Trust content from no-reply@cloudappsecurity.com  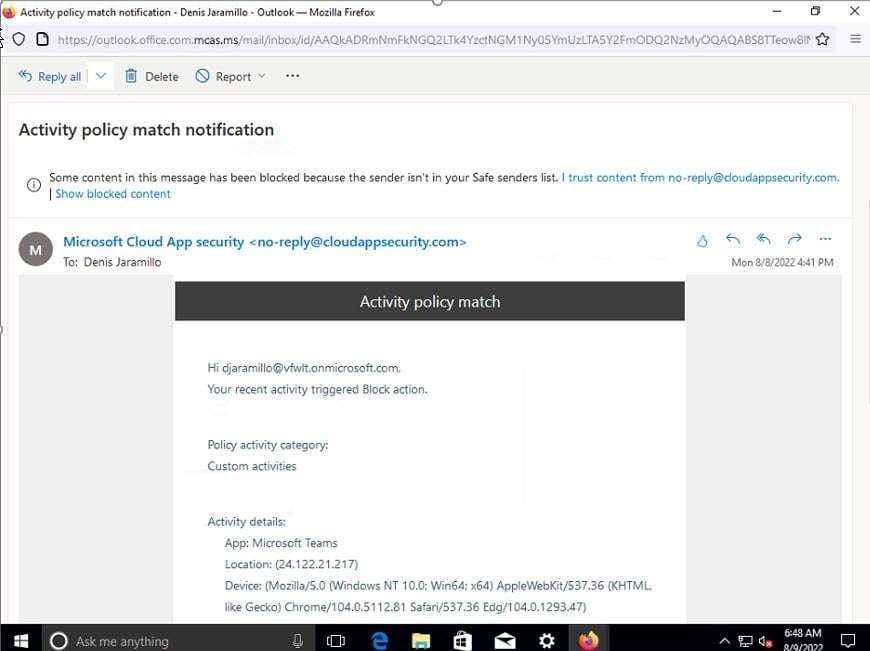coord(700,178)
